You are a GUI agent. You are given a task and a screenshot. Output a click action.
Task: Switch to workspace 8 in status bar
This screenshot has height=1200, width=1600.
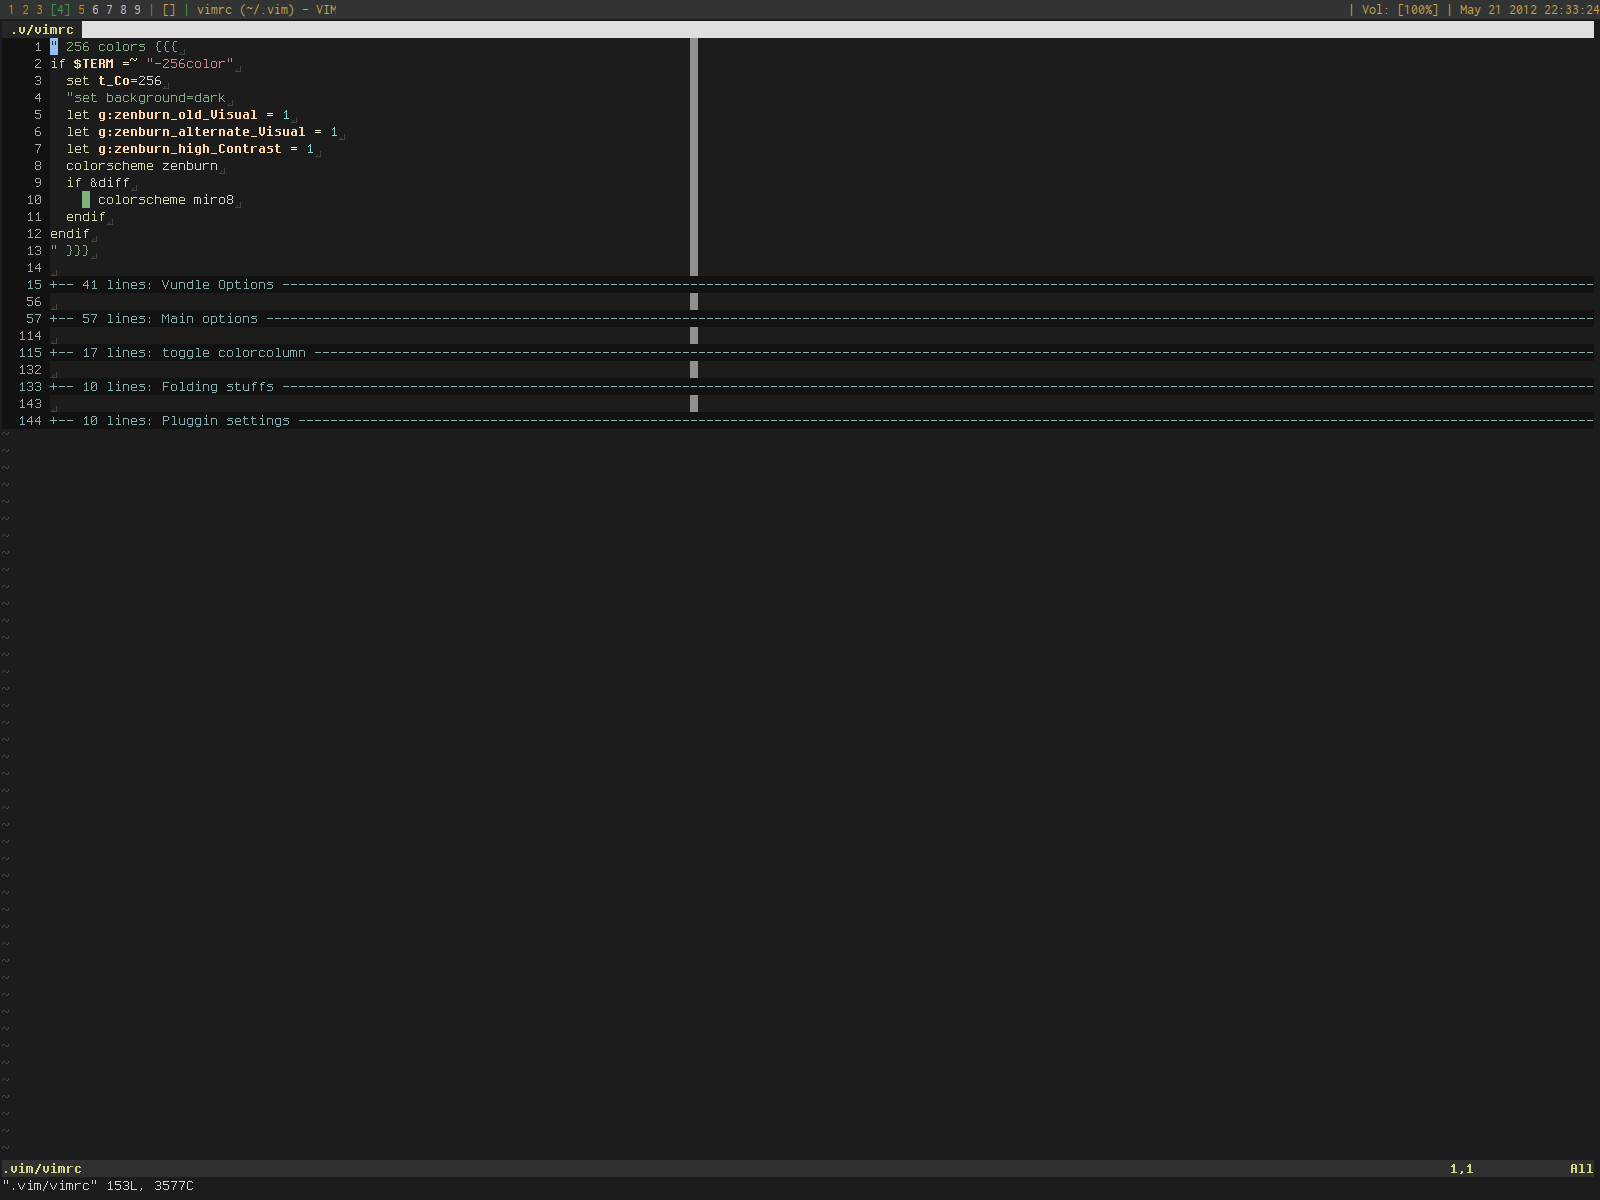[x=123, y=10]
